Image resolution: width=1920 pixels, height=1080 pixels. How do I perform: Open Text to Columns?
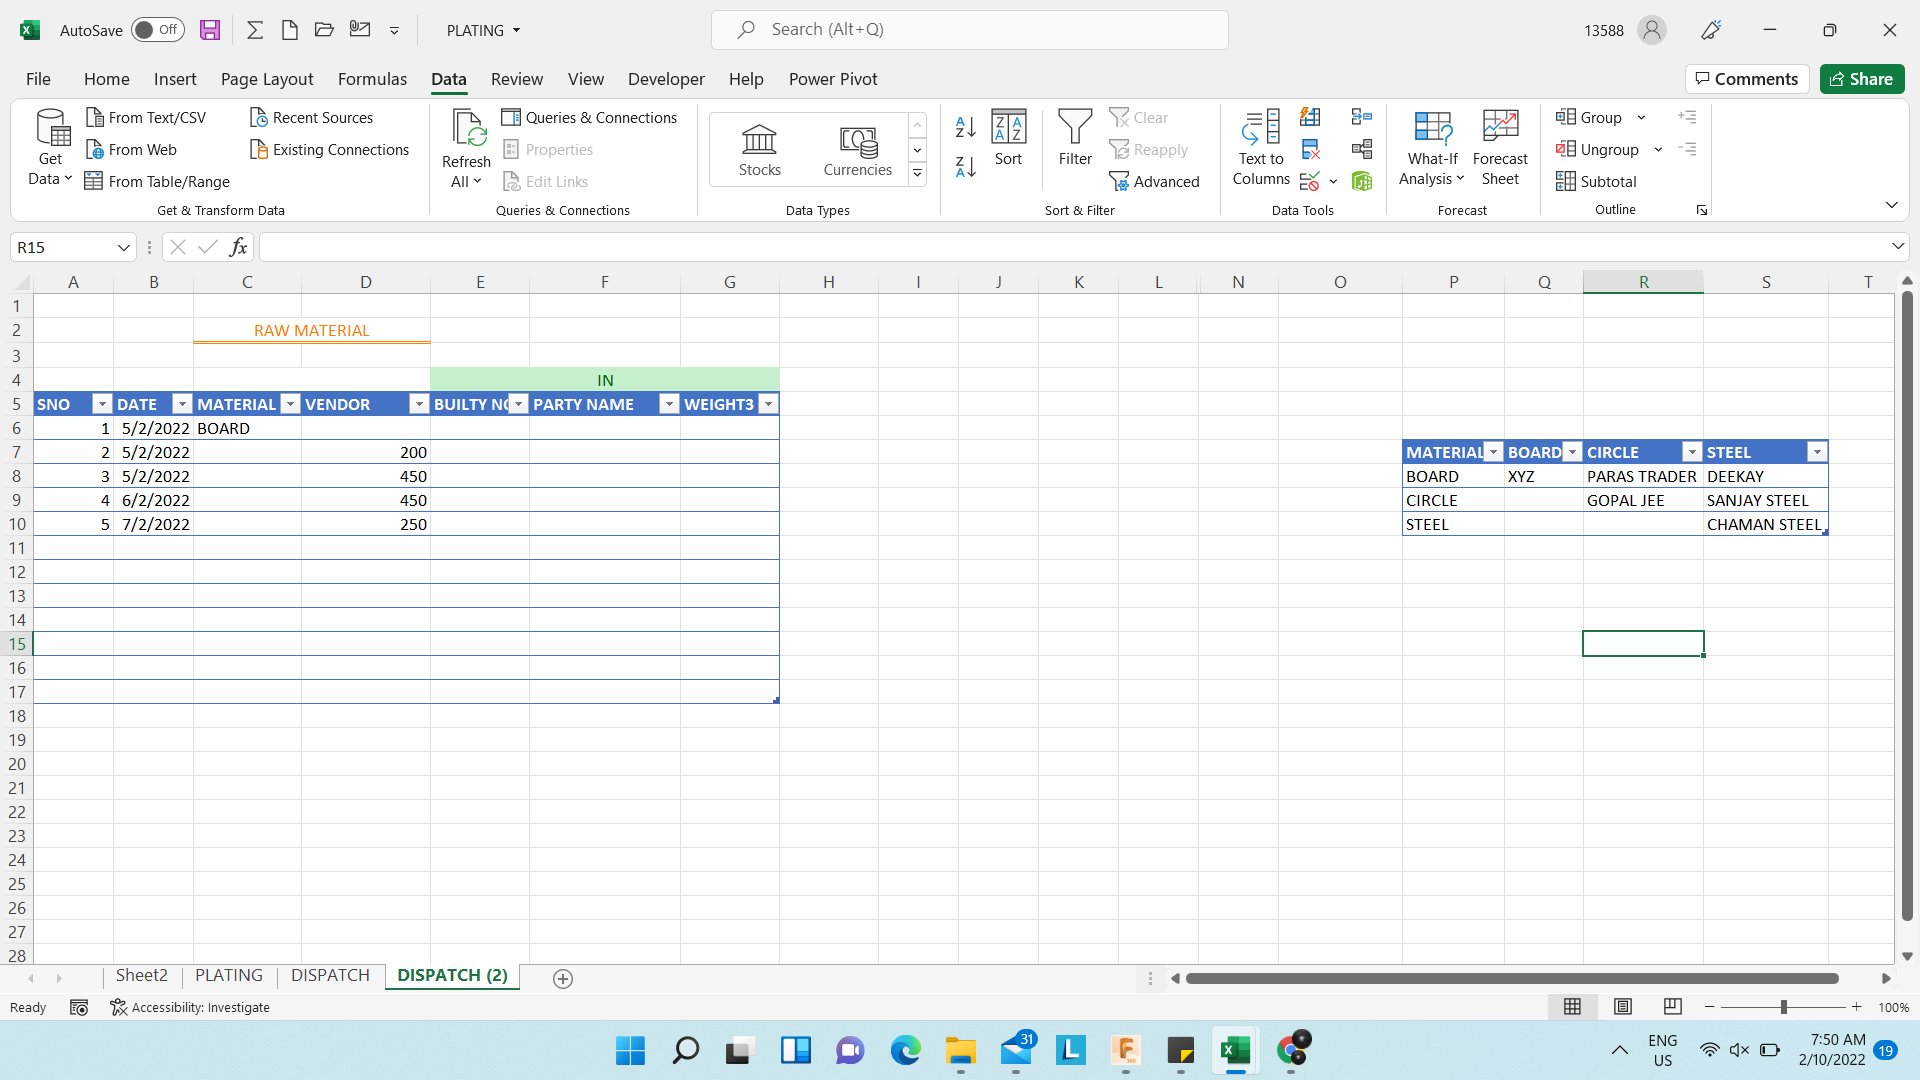coord(1260,147)
